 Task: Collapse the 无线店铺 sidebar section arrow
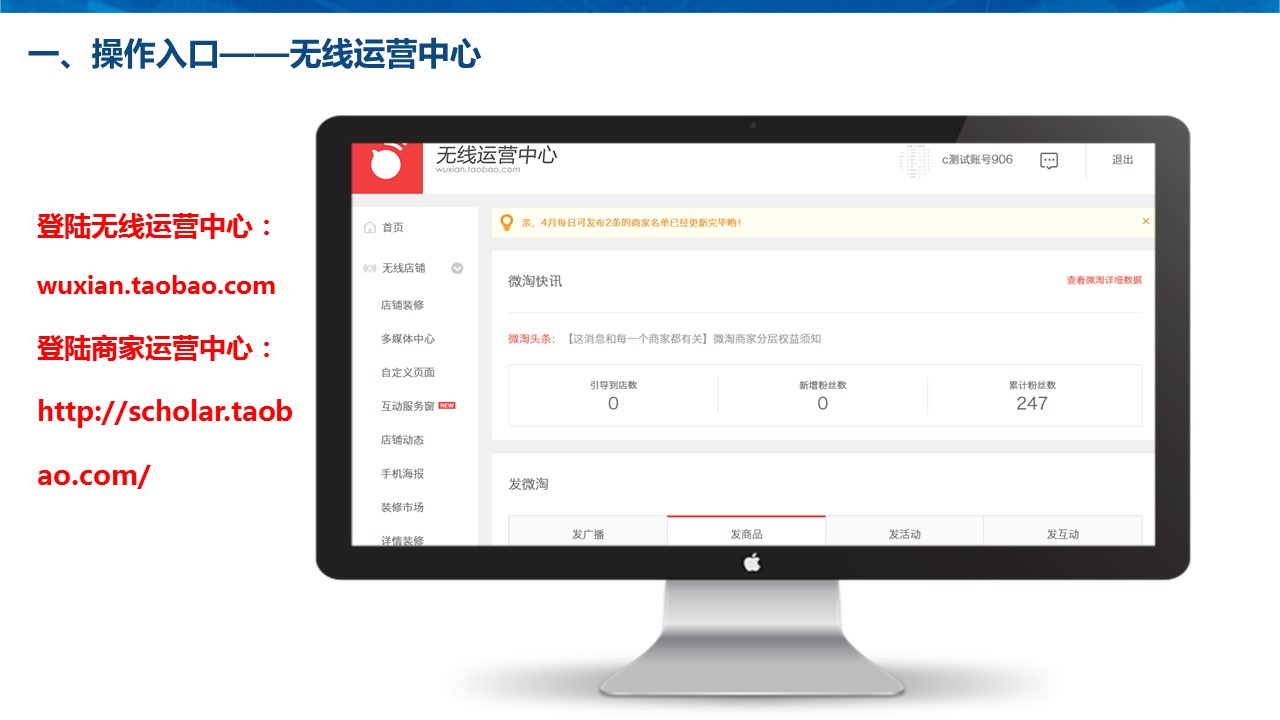458,268
